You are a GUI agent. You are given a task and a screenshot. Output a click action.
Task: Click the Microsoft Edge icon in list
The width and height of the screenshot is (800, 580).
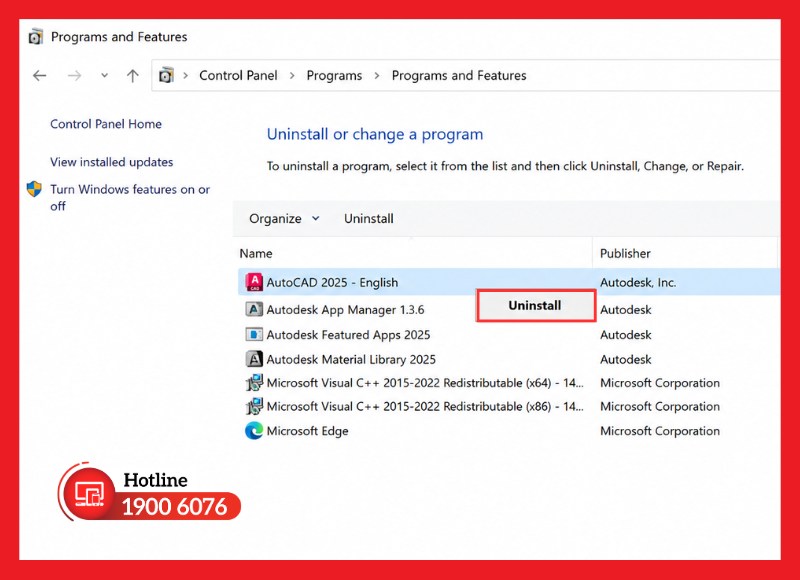click(254, 431)
